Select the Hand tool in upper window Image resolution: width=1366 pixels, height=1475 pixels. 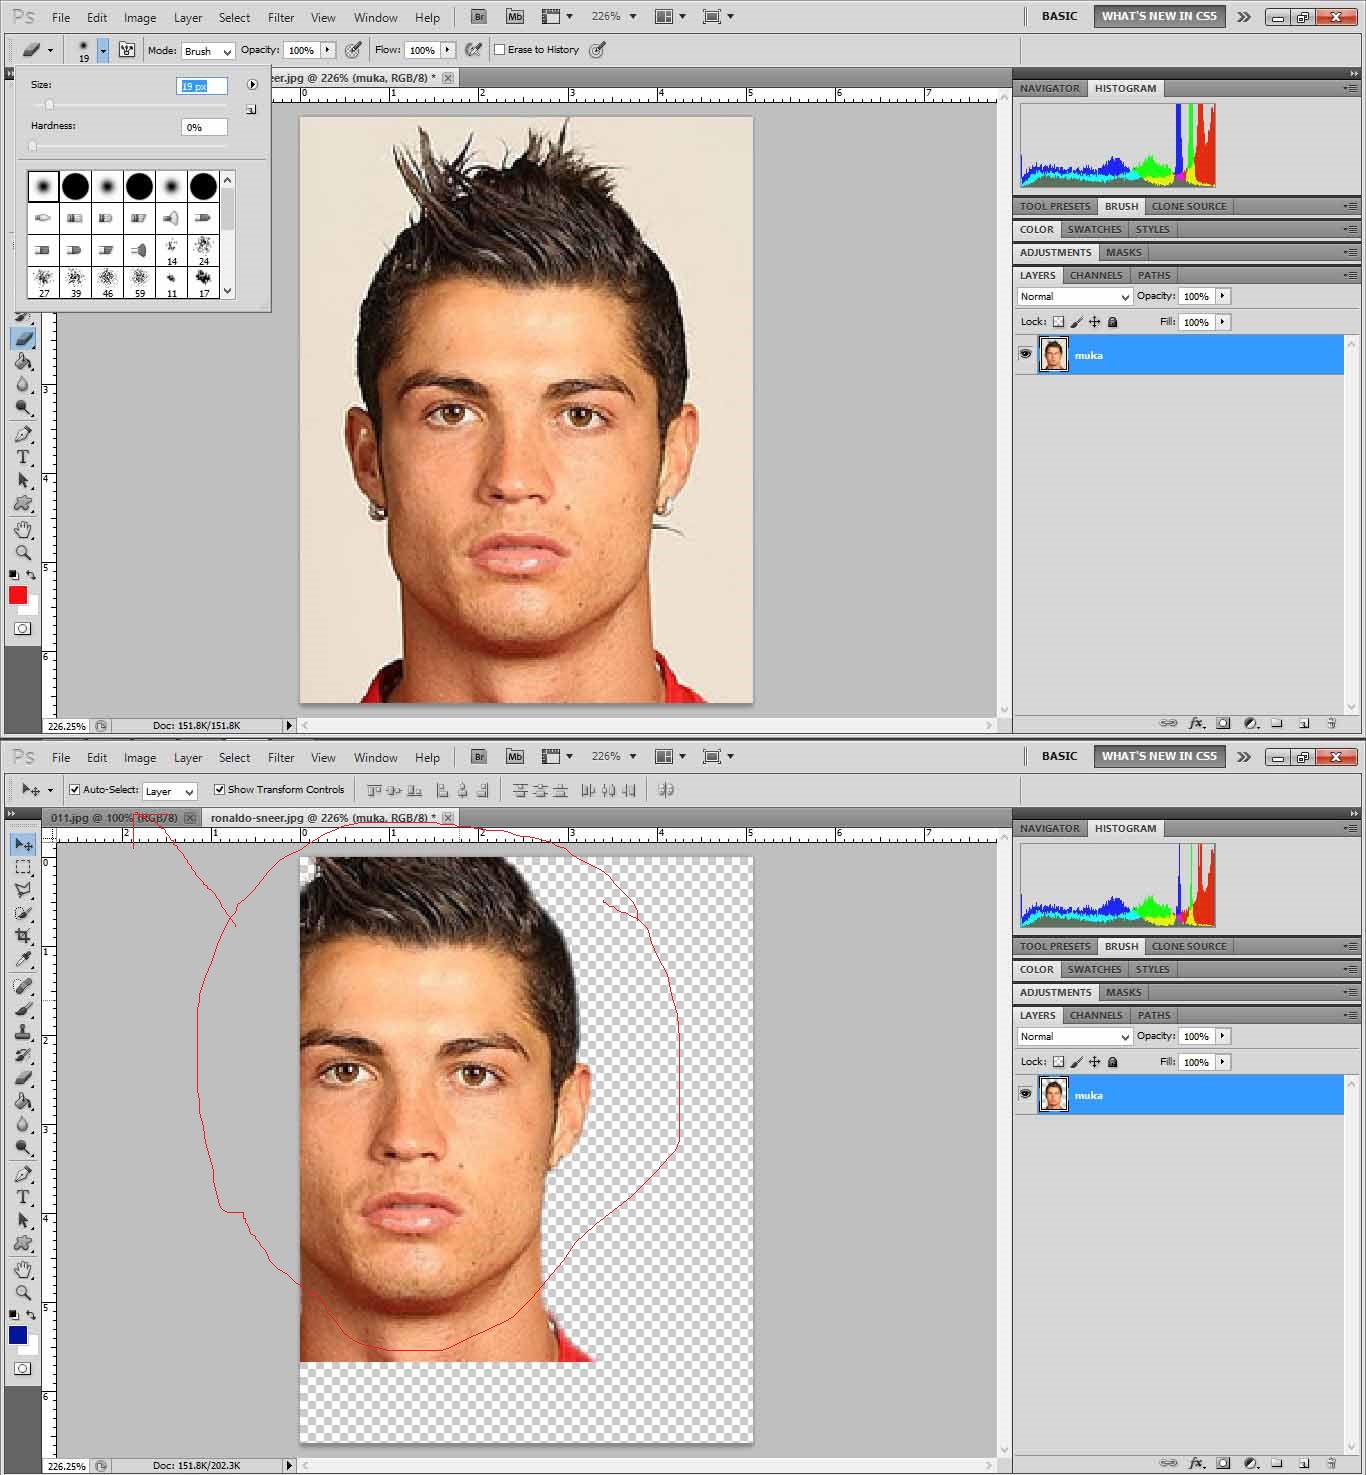[23, 529]
